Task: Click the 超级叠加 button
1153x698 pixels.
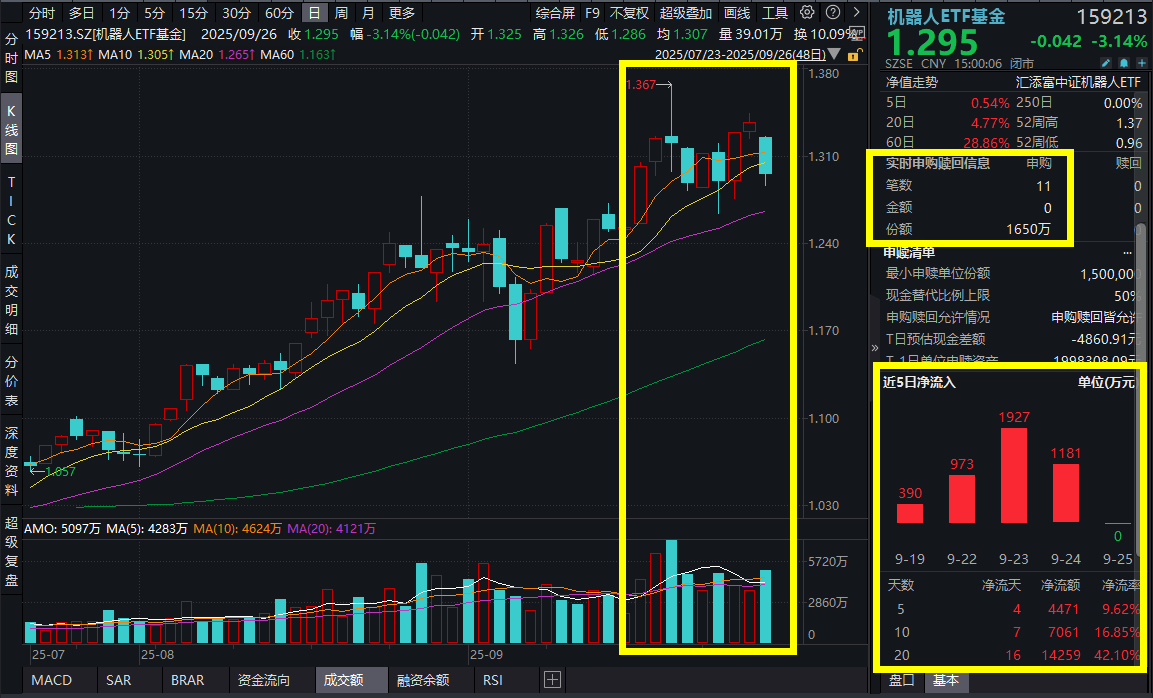Action: tap(685, 13)
